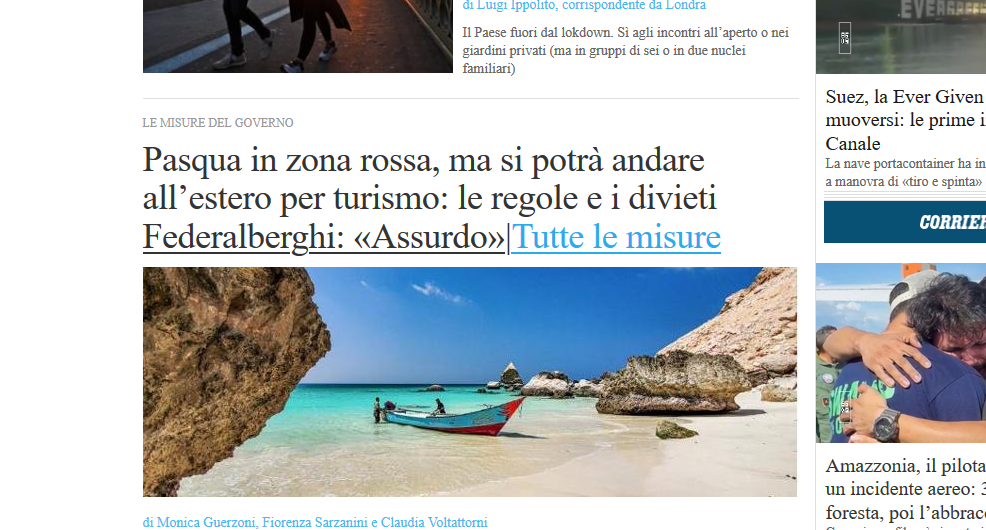Click the small overlay icon on Amazzonia pilot photo
Image resolution: width=986 pixels, height=530 pixels.
(x=845, y=406)
